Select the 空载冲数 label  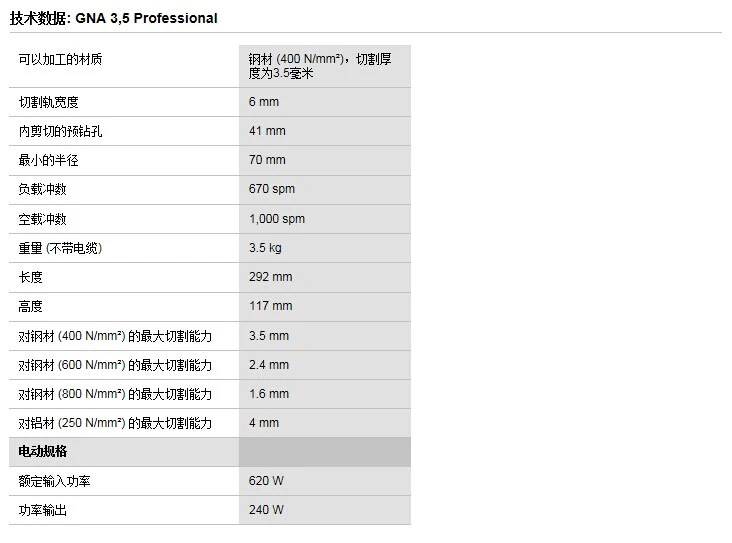(43, 219)
